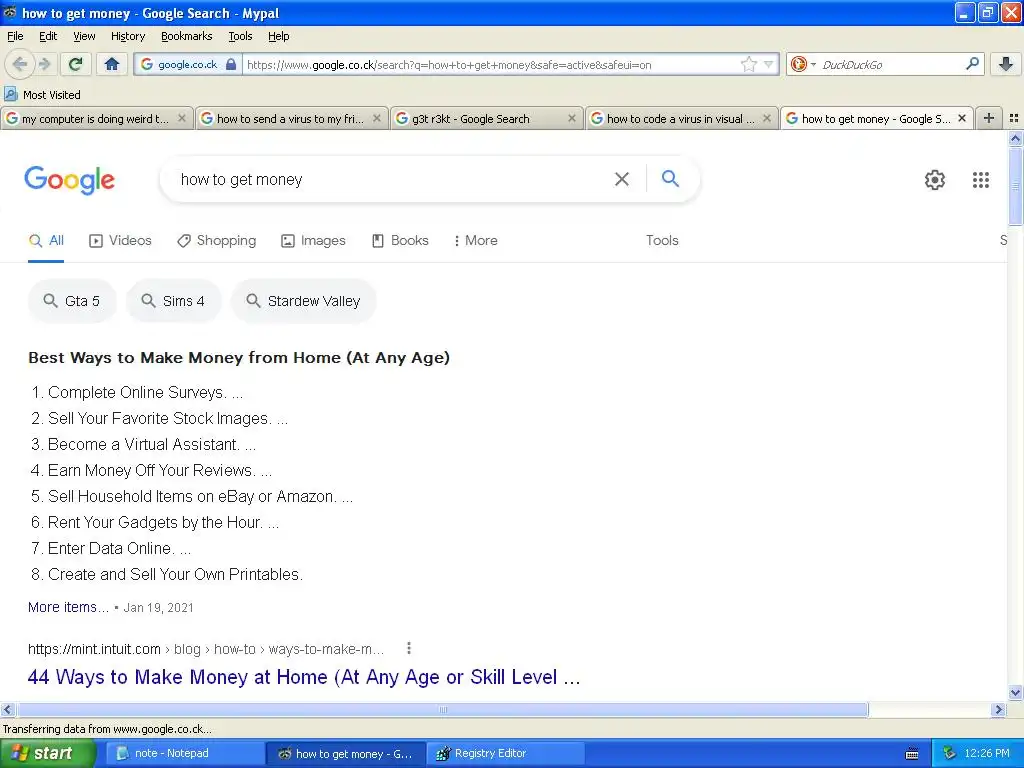Open the Help menu
Screen dimensions: 1024x768
coord(278,36)
